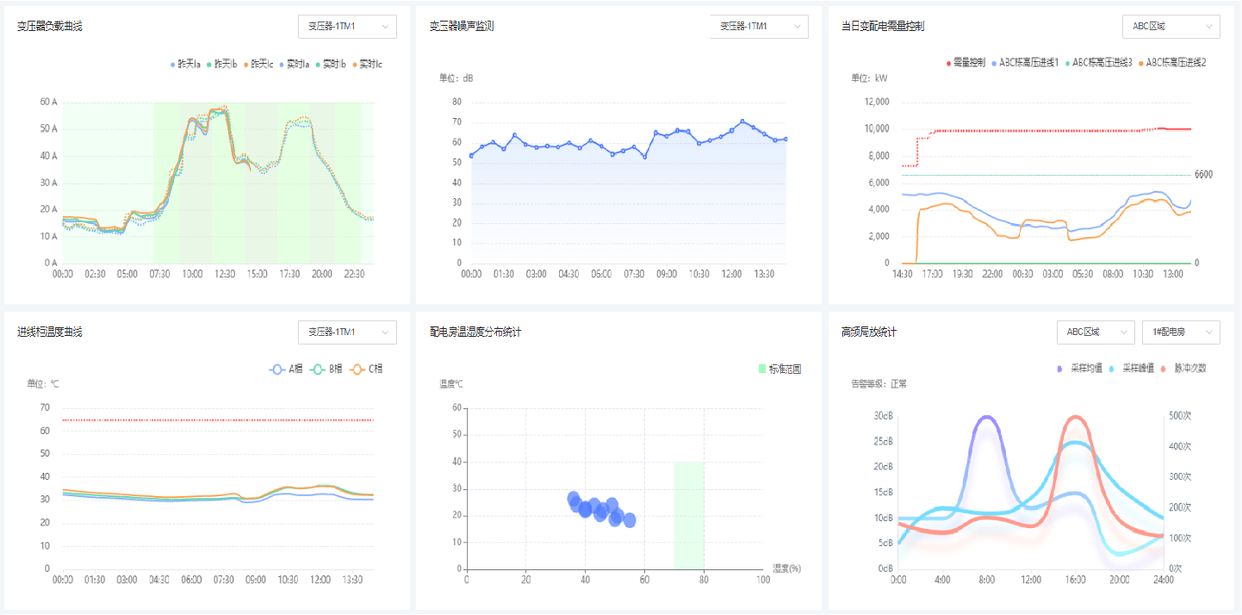Hide the ABC栋高压进线3 legend series

click(1098, 62)
